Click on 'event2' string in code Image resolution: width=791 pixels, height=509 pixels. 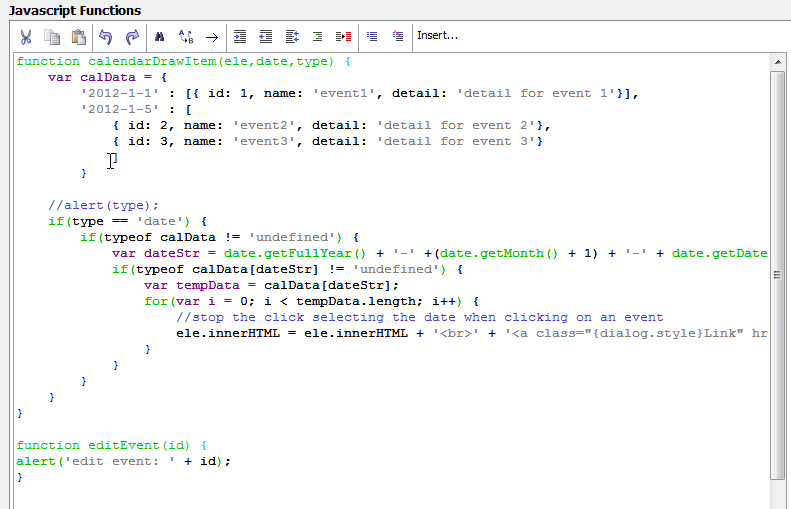pos(264,126)
